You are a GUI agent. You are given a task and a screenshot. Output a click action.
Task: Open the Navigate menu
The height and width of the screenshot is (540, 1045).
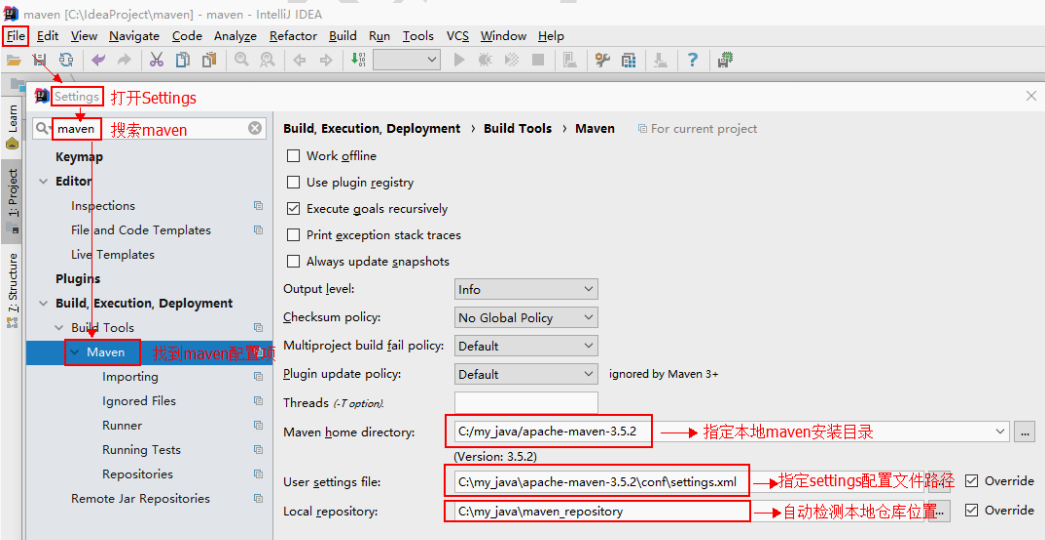134,36
